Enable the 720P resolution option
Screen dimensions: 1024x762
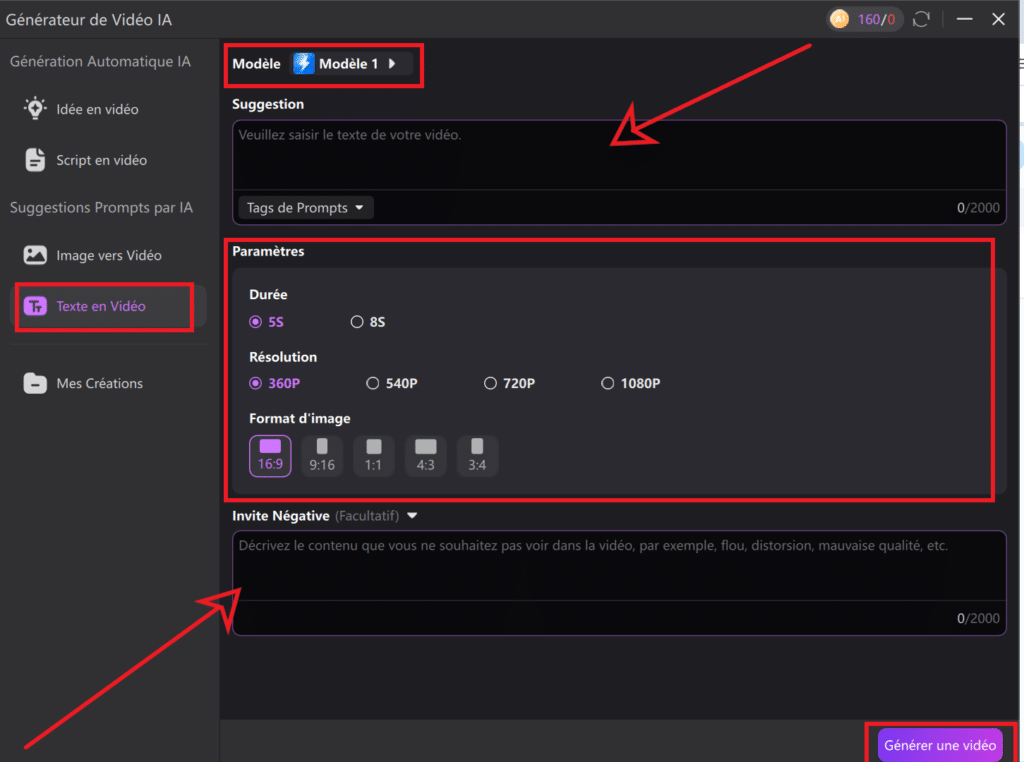(x=490, y=383)
